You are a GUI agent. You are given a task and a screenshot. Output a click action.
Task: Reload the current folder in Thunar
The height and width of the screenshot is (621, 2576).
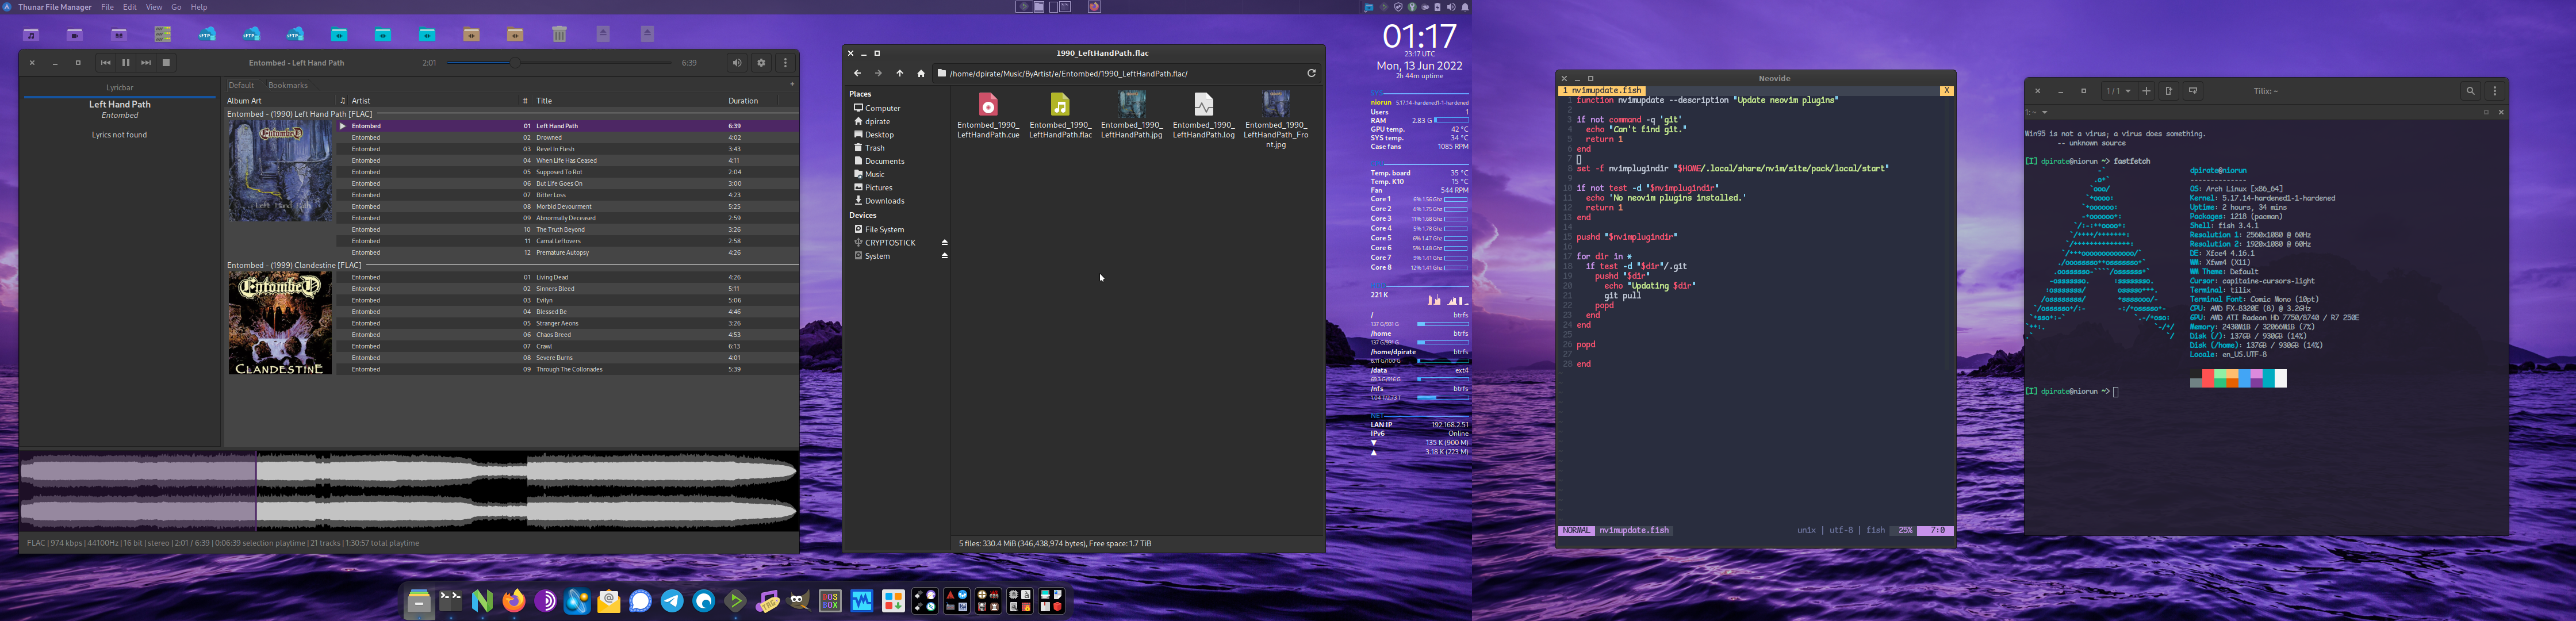tap(1311, 73)
